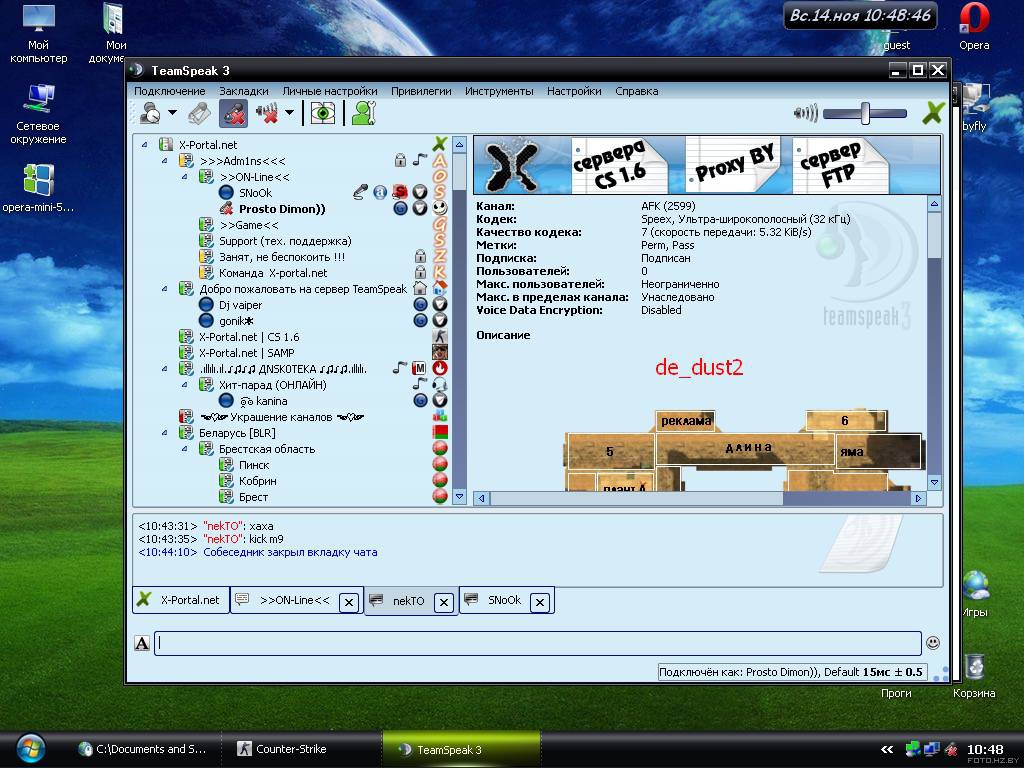
Task: Click microphone icon on SNoOk row
Action: coord(360,192)
